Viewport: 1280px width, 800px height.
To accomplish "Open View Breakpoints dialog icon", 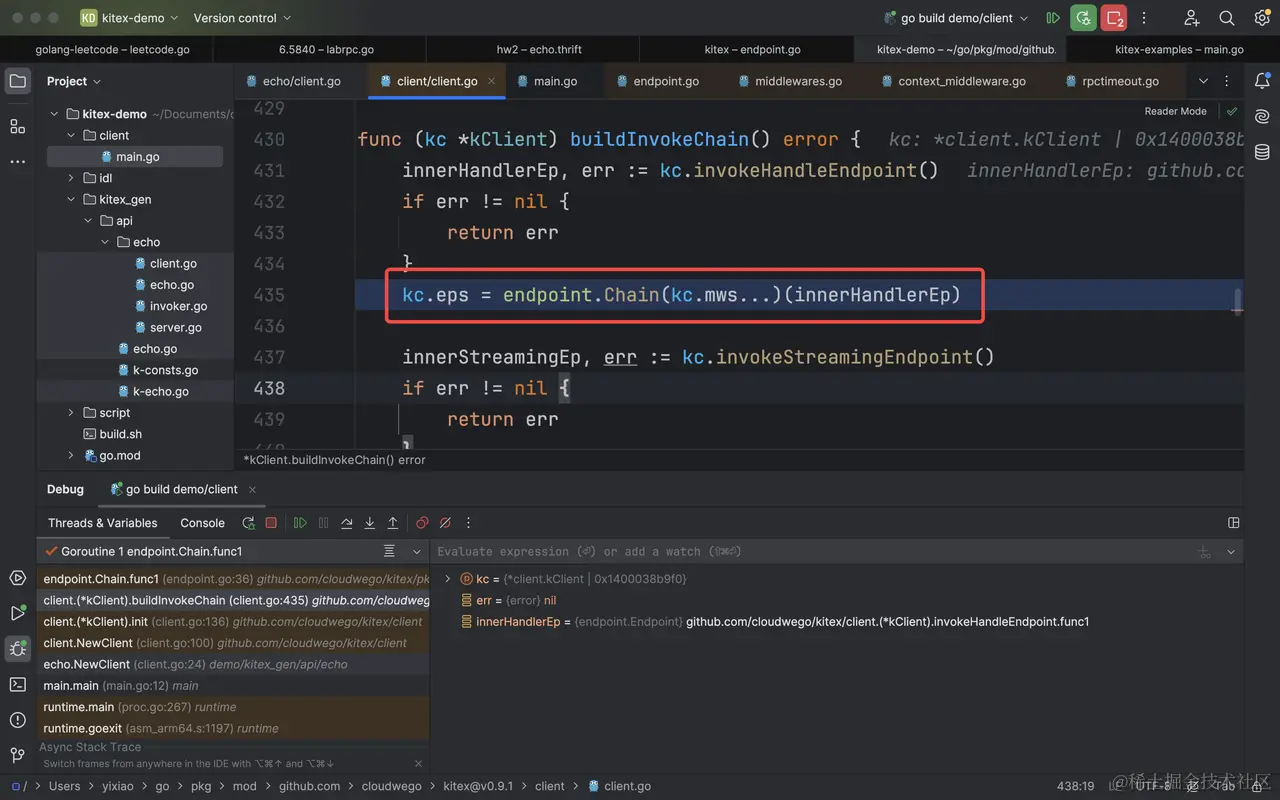I will tap(422, 523).
